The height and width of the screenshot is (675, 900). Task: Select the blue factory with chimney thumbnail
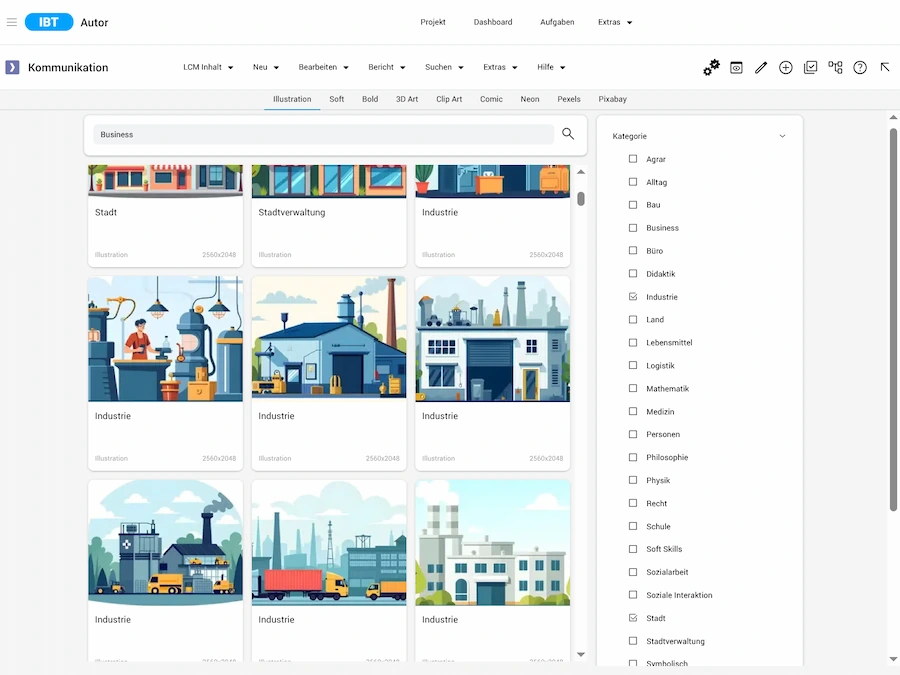[329, 339]
